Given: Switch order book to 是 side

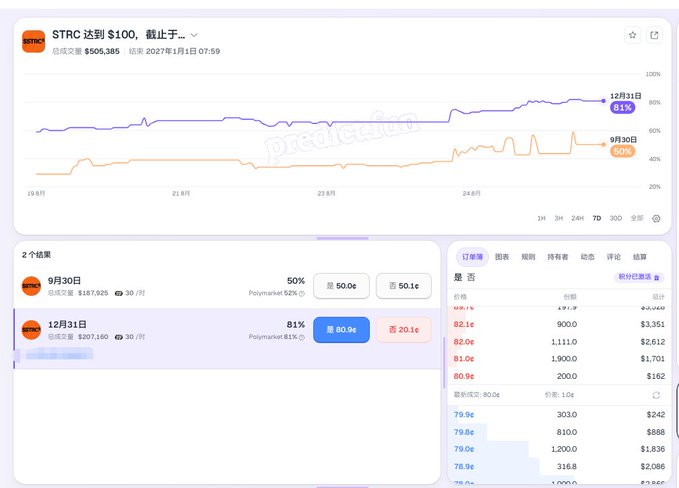Looking at the screenshot, I should [458, 277].
